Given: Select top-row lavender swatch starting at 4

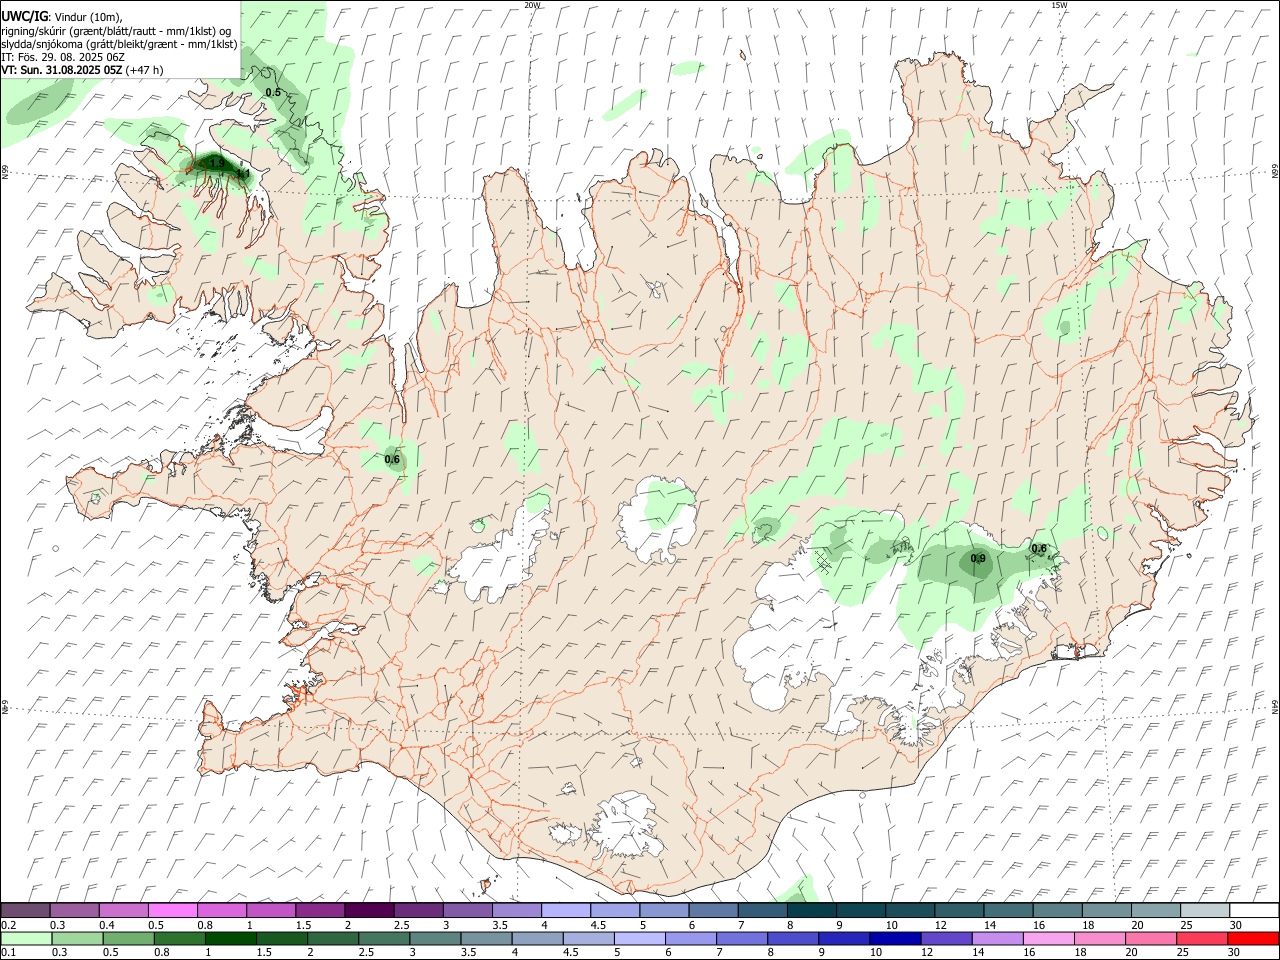Looking at the screenshot, I should coord(565,910).
